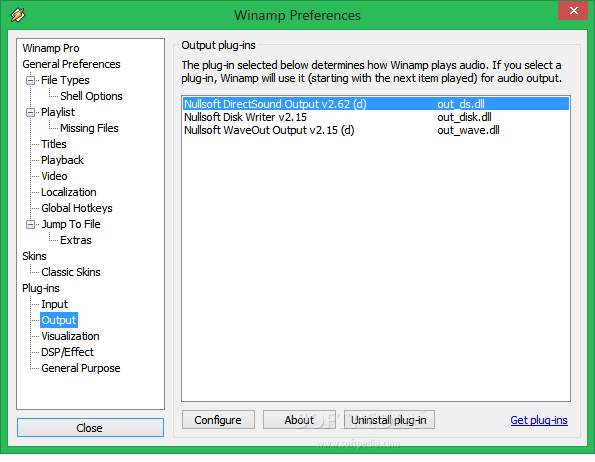Select Localization in the tree
Viewport: 595px width, 462px height.
coord(69,192)
